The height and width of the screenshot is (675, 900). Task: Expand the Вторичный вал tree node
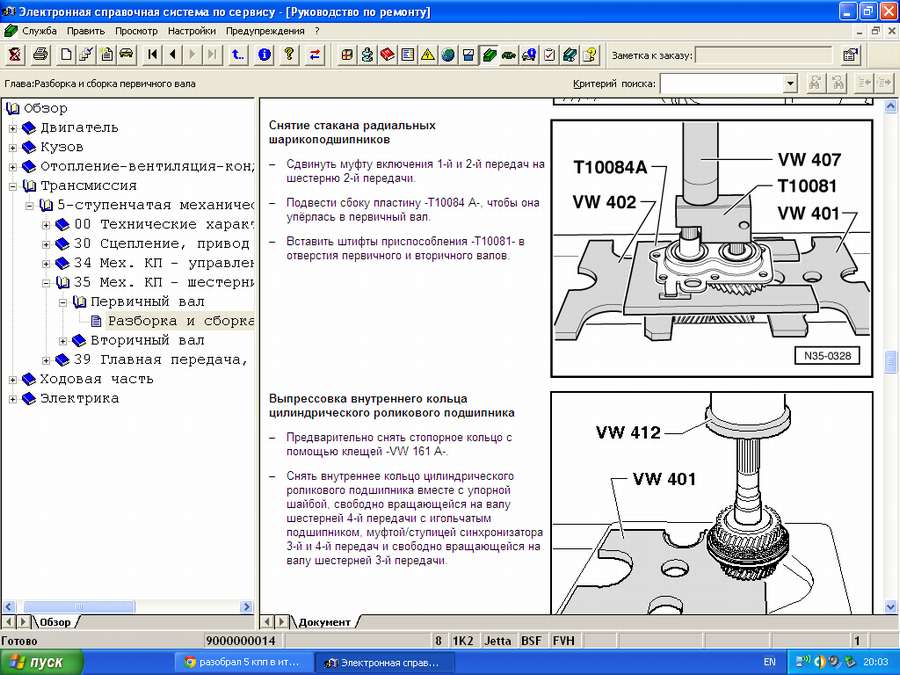coord(63,341)
